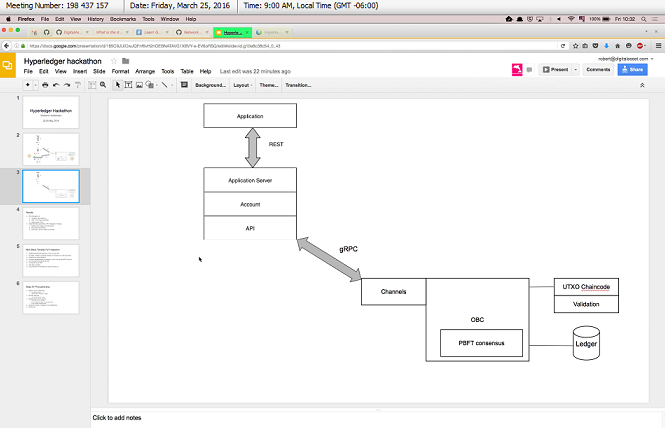Click the PBFT consensus box on slide

(481, 343)
